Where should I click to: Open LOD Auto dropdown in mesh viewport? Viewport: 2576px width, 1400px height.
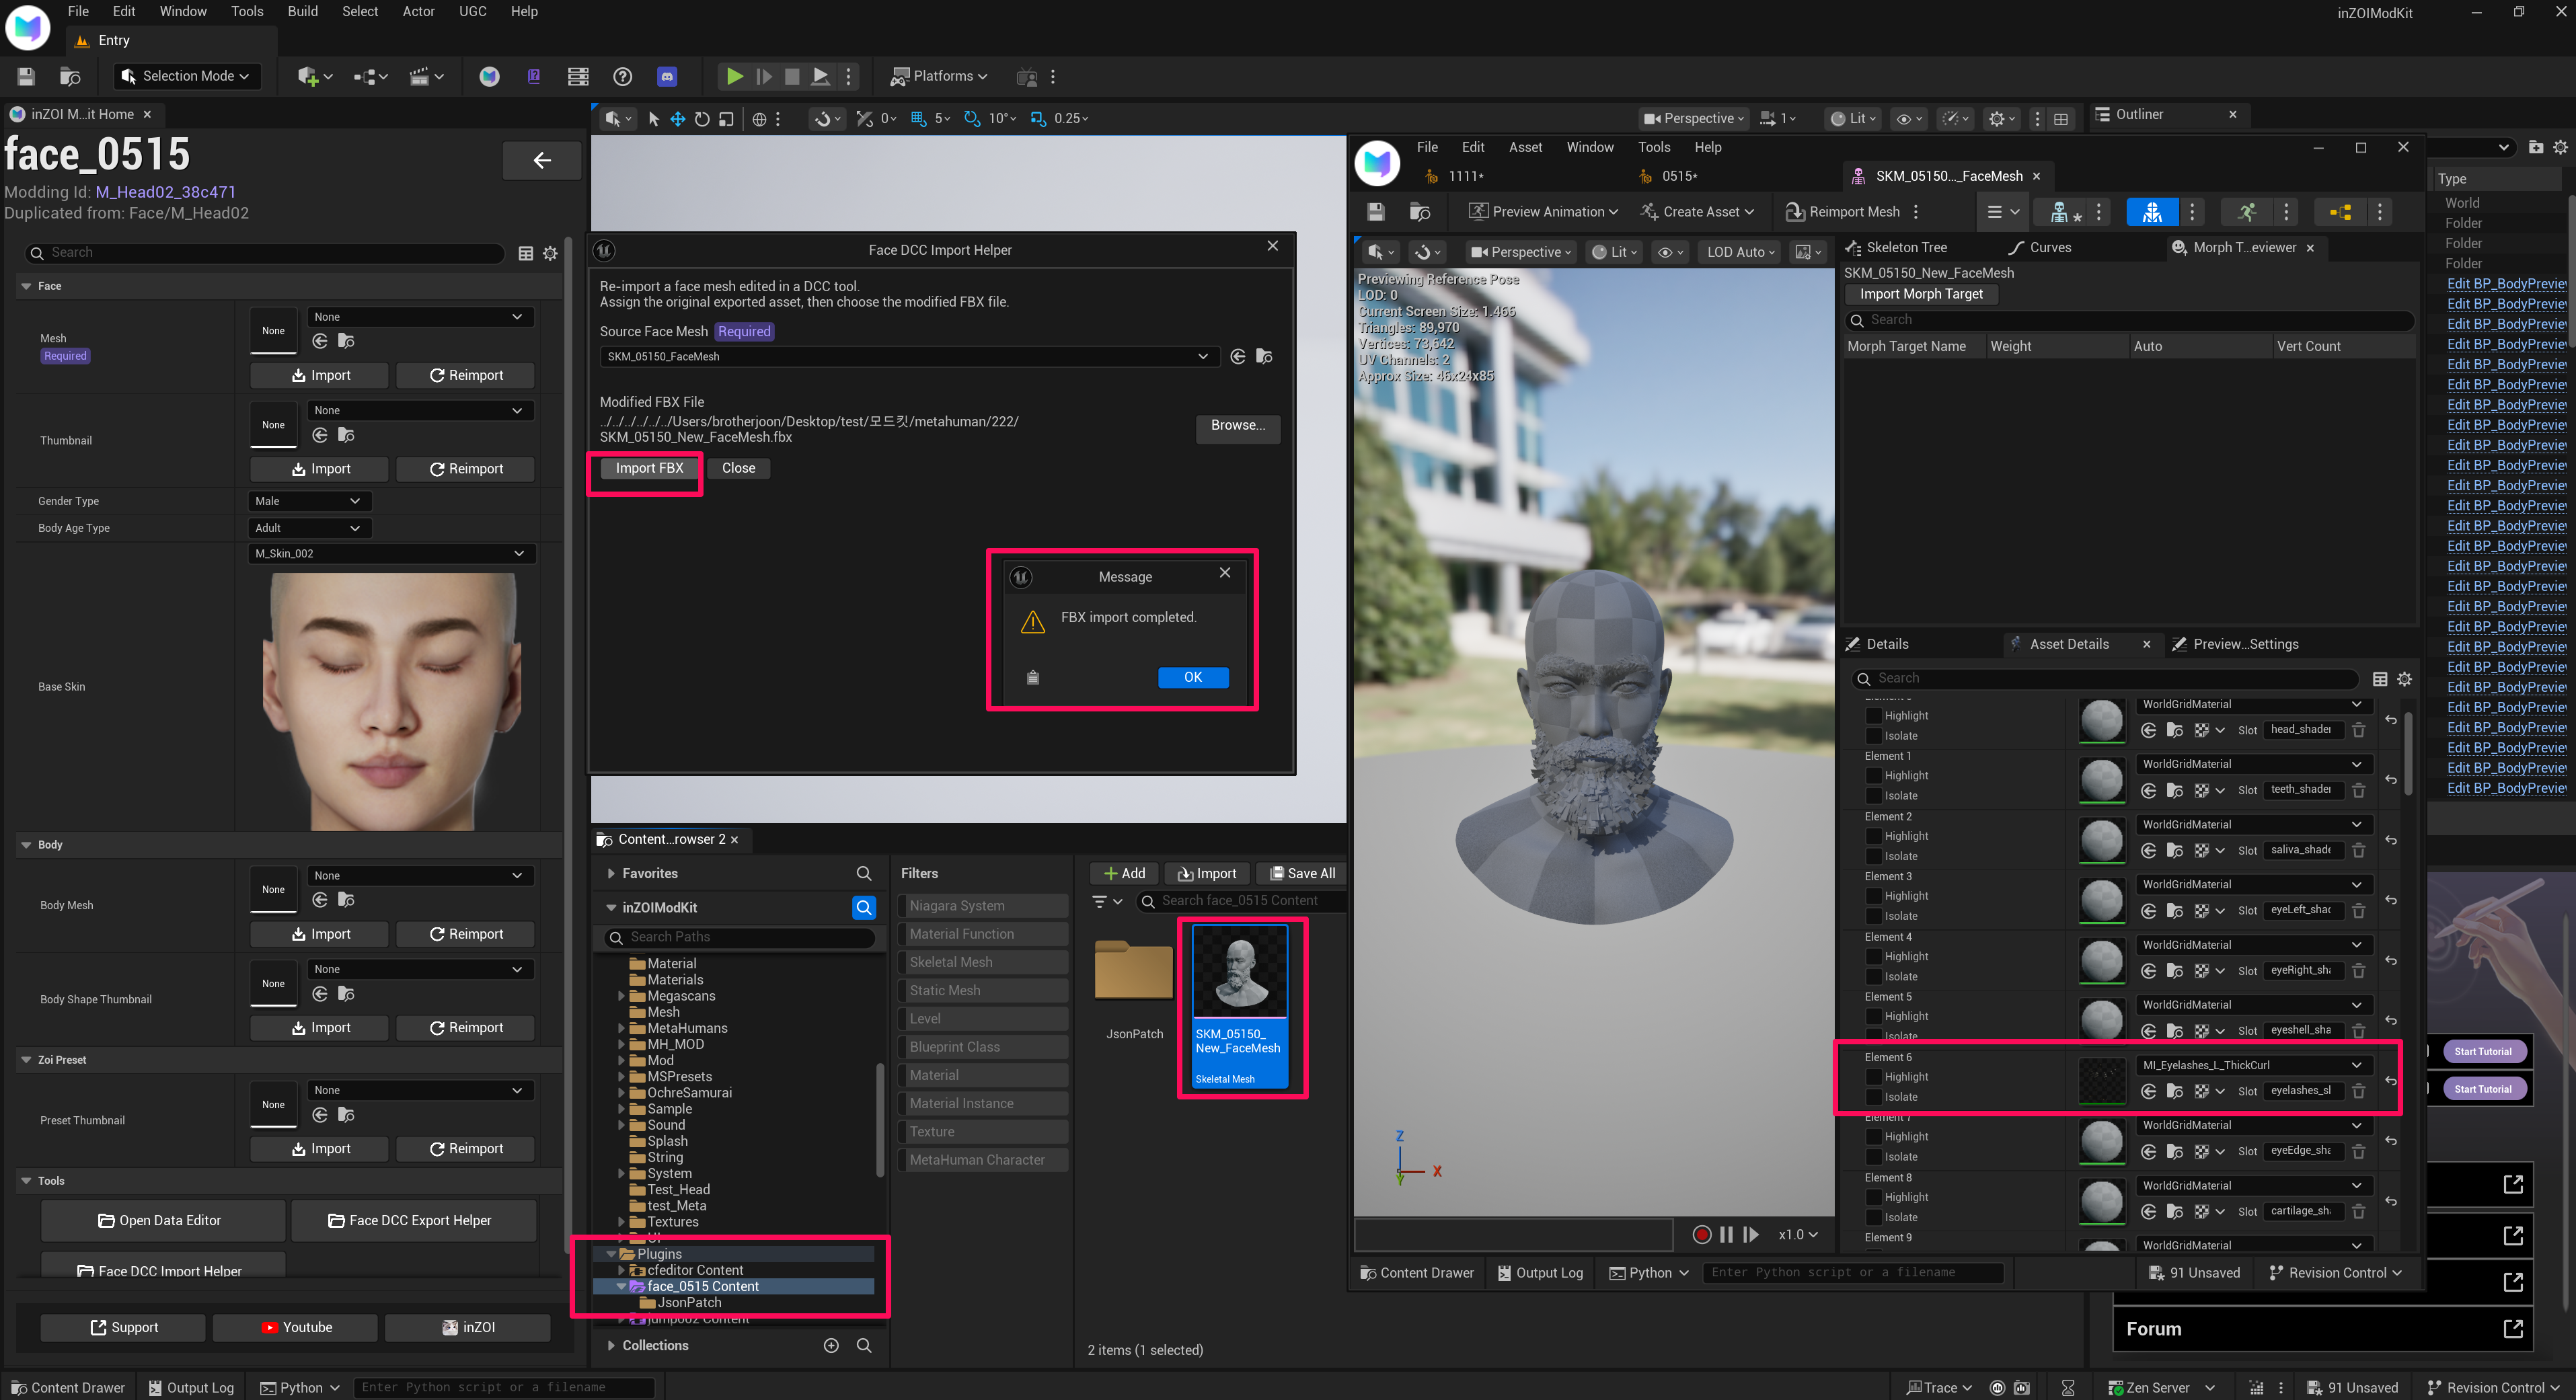(1740, 252)
